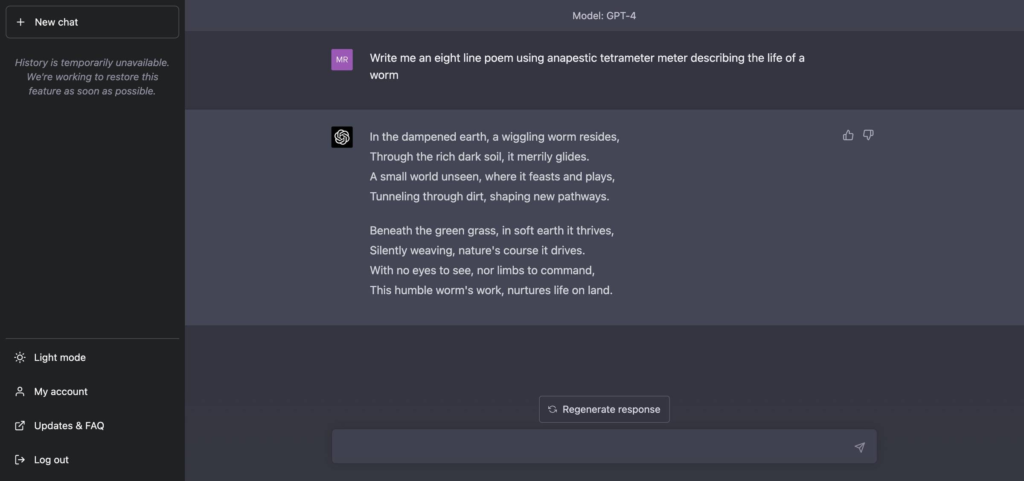
Task: Focus the message input field
Action: tap(590, 447)
